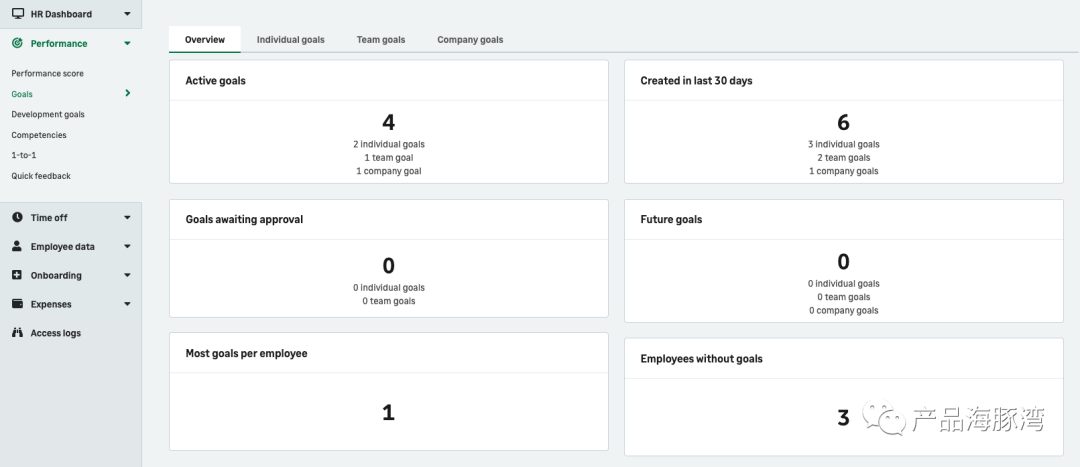The width and height of the screenshot is (1080, 467).
Task: Click the Onboarding plus icon
Action: [17, 275]
